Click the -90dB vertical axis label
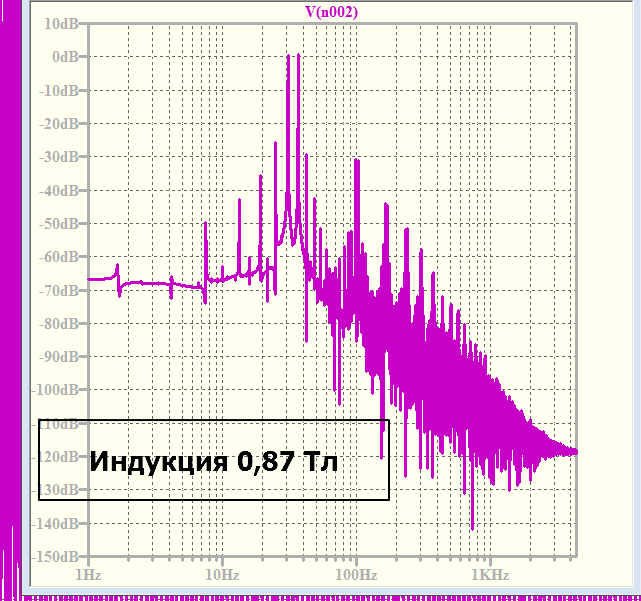Image resolution: width=641 pixels, height=601 pixels. coord(58,357)
